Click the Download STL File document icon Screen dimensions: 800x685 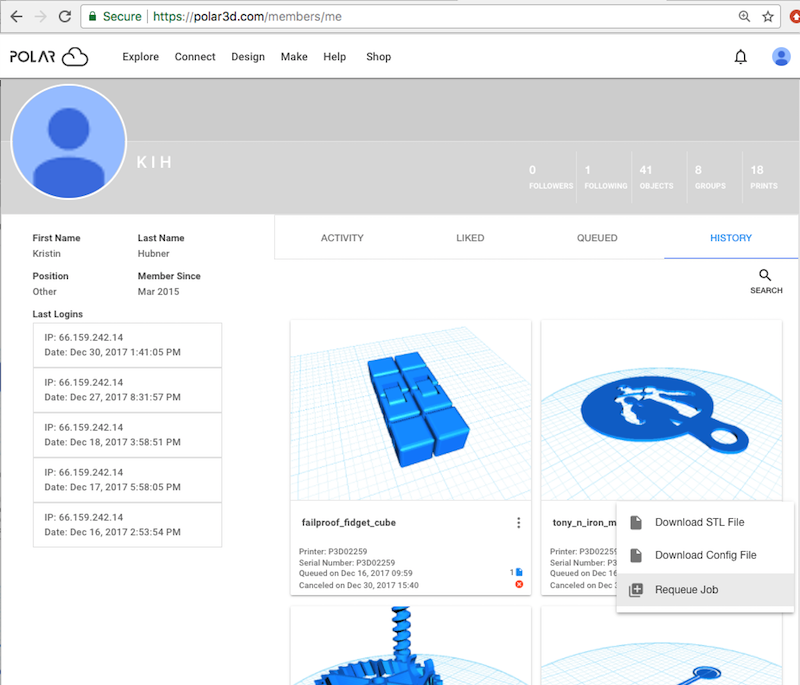coord(636,522)
